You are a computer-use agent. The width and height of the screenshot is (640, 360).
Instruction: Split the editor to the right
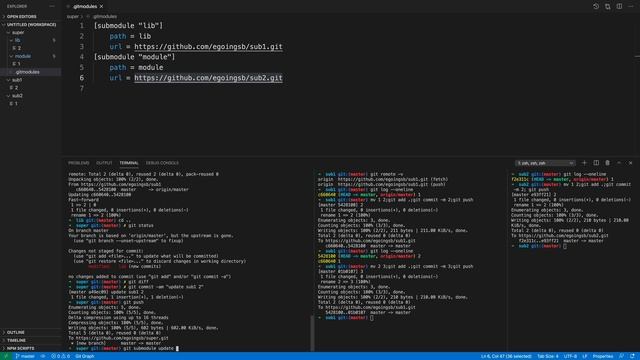tap(619, 7)
